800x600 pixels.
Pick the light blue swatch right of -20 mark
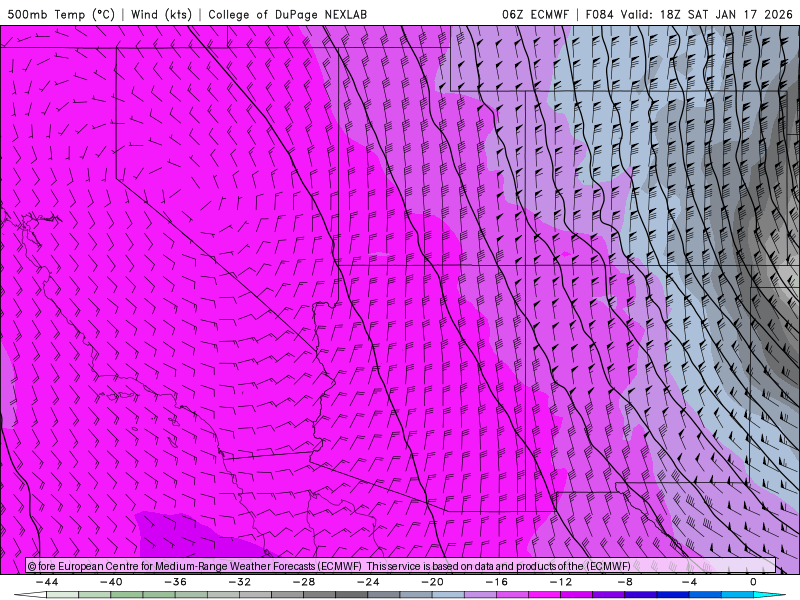448,595
